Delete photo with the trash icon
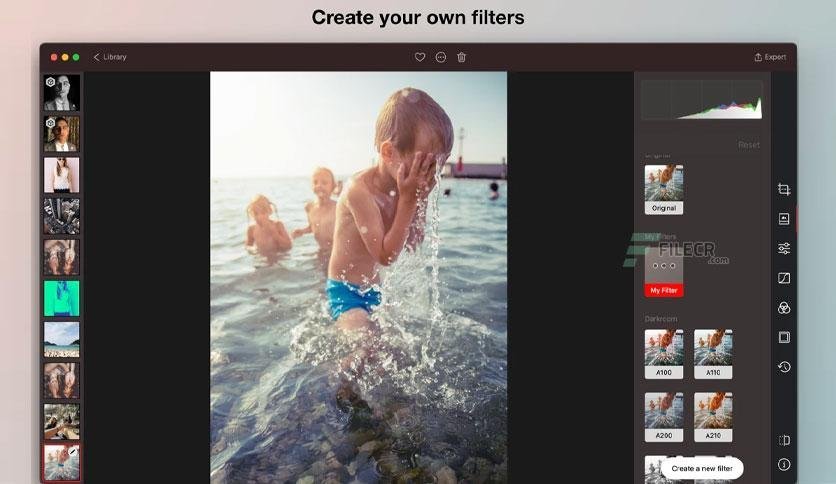Screen dimensions: 836x484 click(461, 57)
